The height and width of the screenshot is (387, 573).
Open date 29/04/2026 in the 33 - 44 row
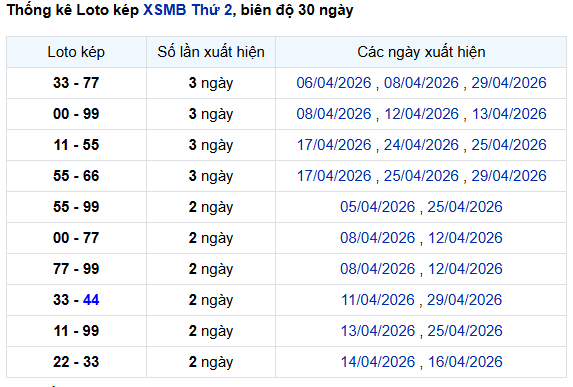(x=465, y=300)
